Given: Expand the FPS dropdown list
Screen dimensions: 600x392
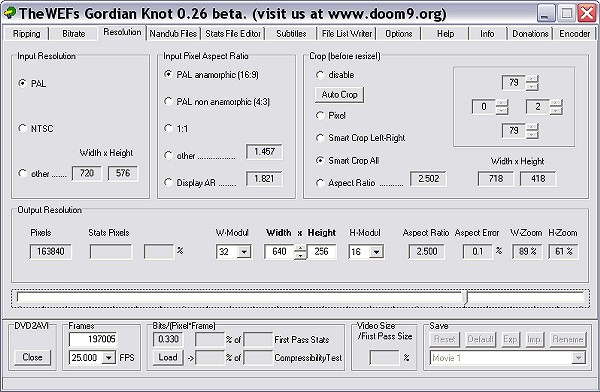Looking at the screenshot, I should 109,358.
